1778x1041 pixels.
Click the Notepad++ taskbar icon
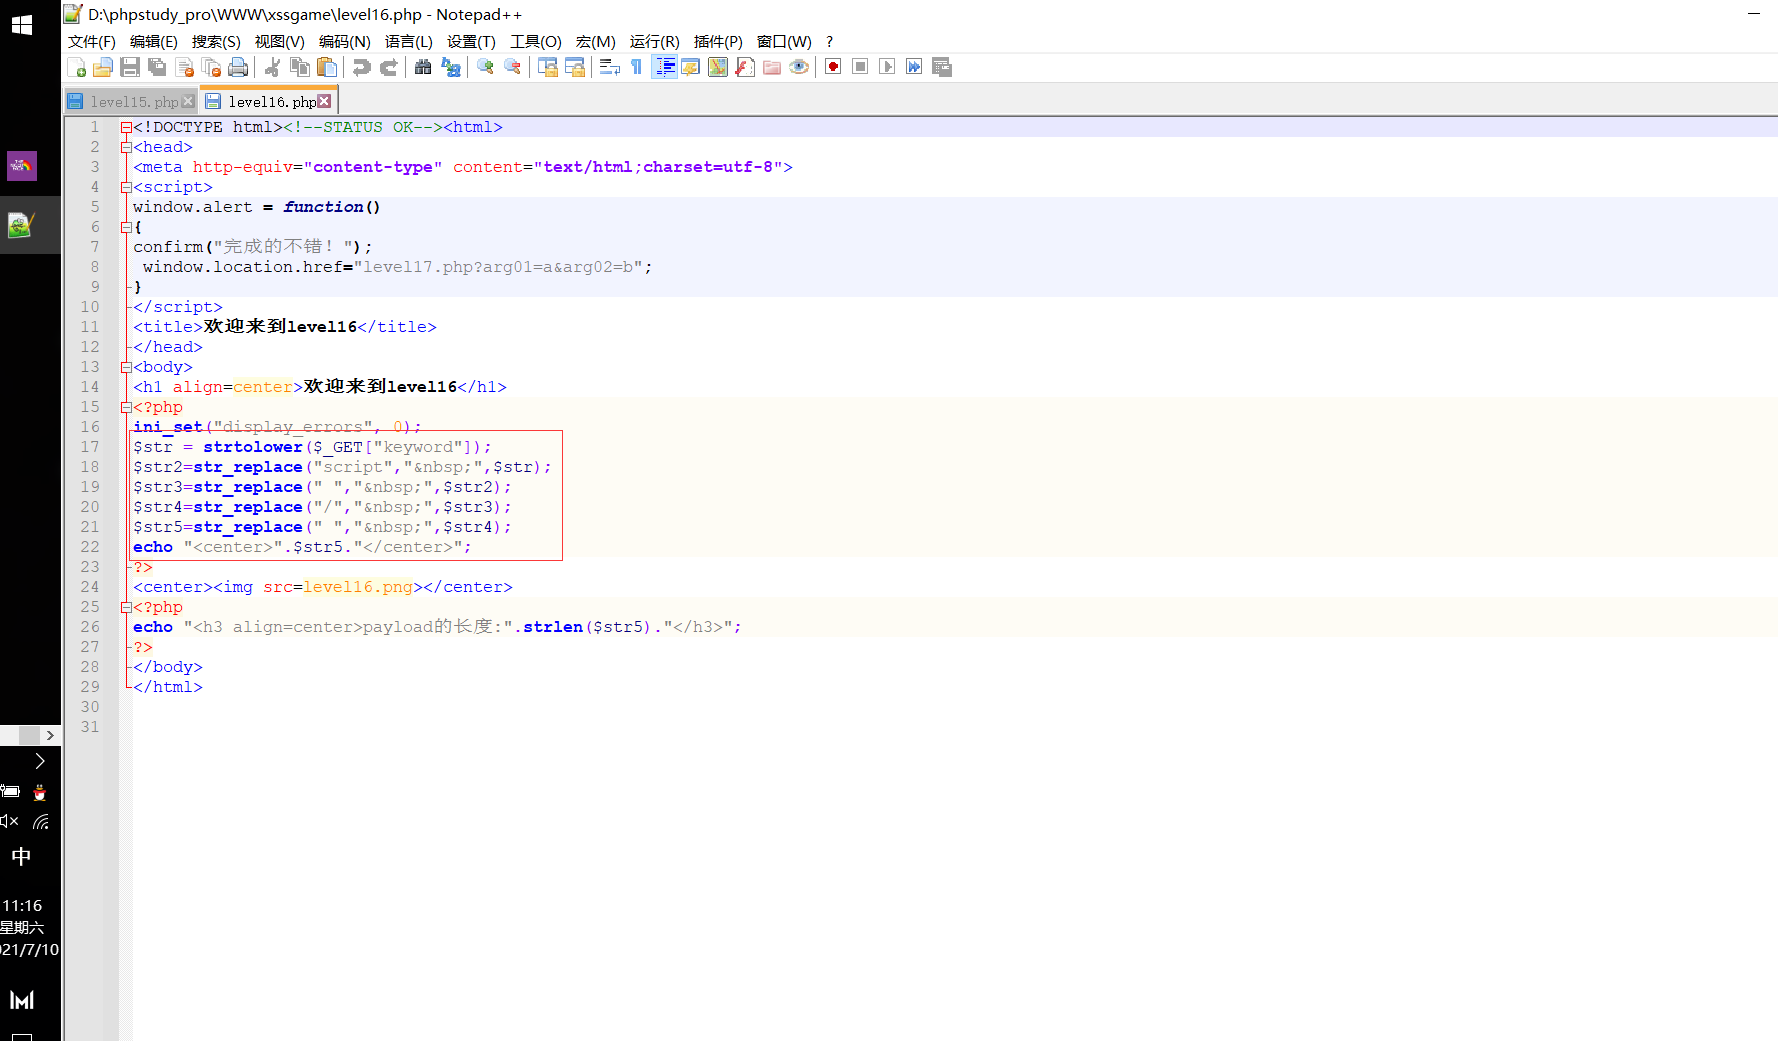tap(22, 225)
